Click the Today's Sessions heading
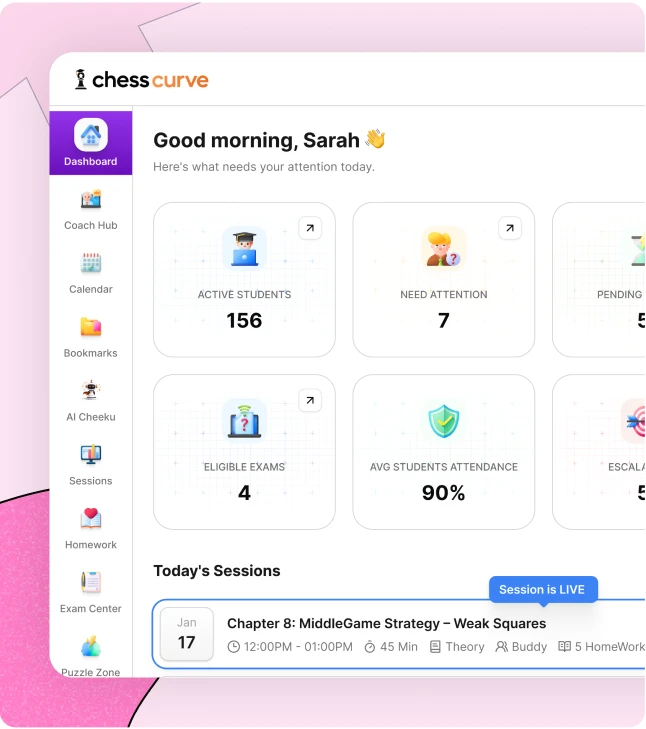Viewport: 646px width, 729px height. click(x=217, y=571)
